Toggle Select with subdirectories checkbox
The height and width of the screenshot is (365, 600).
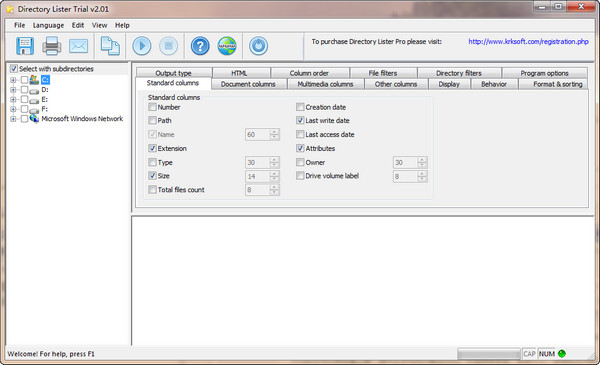point(14,69)
